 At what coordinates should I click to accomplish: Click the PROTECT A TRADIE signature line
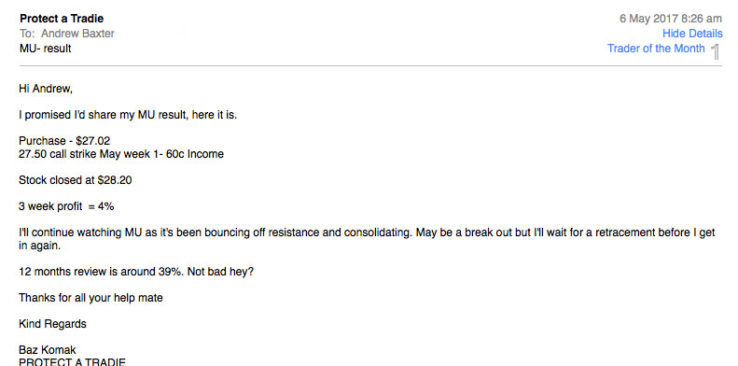72,362
